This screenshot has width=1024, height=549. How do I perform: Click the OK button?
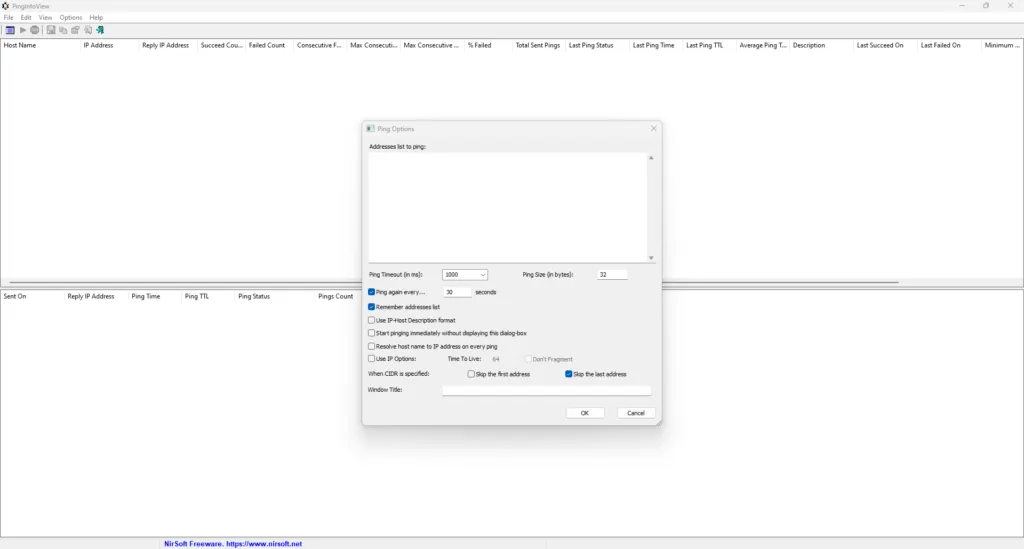(585, 413)
